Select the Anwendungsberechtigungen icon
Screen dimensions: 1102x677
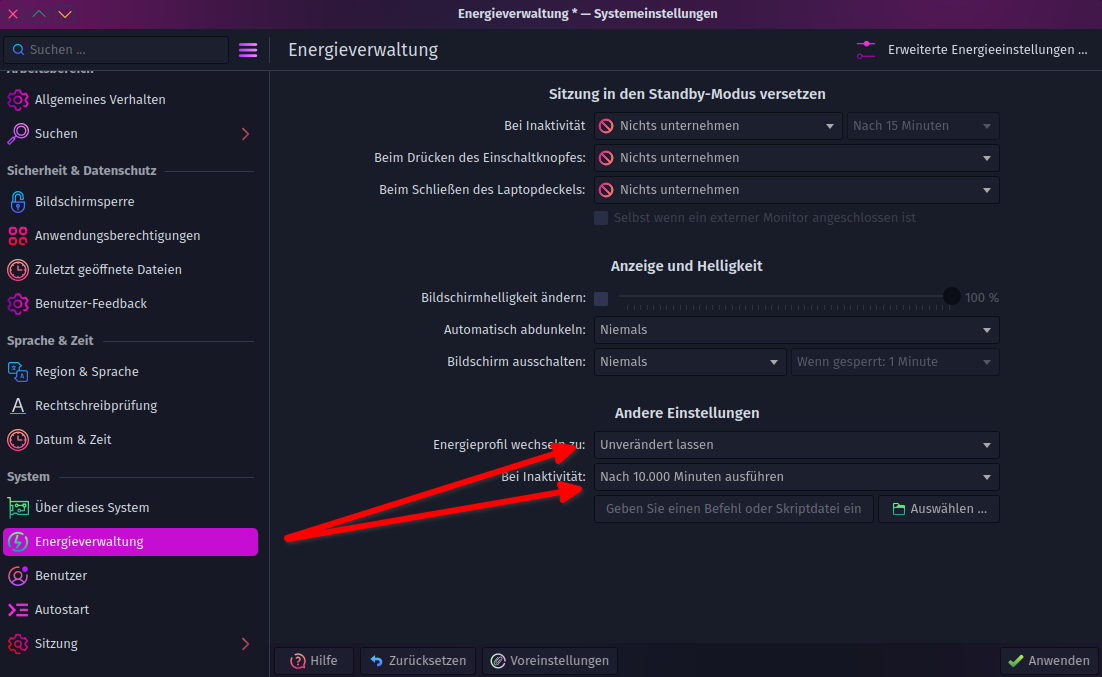(x=18, y=236)
